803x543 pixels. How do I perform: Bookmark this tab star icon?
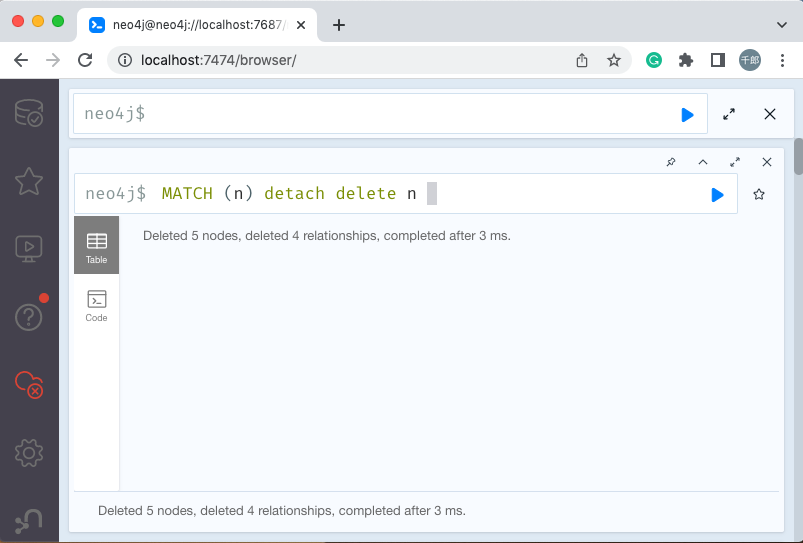[x=614, y=60]
